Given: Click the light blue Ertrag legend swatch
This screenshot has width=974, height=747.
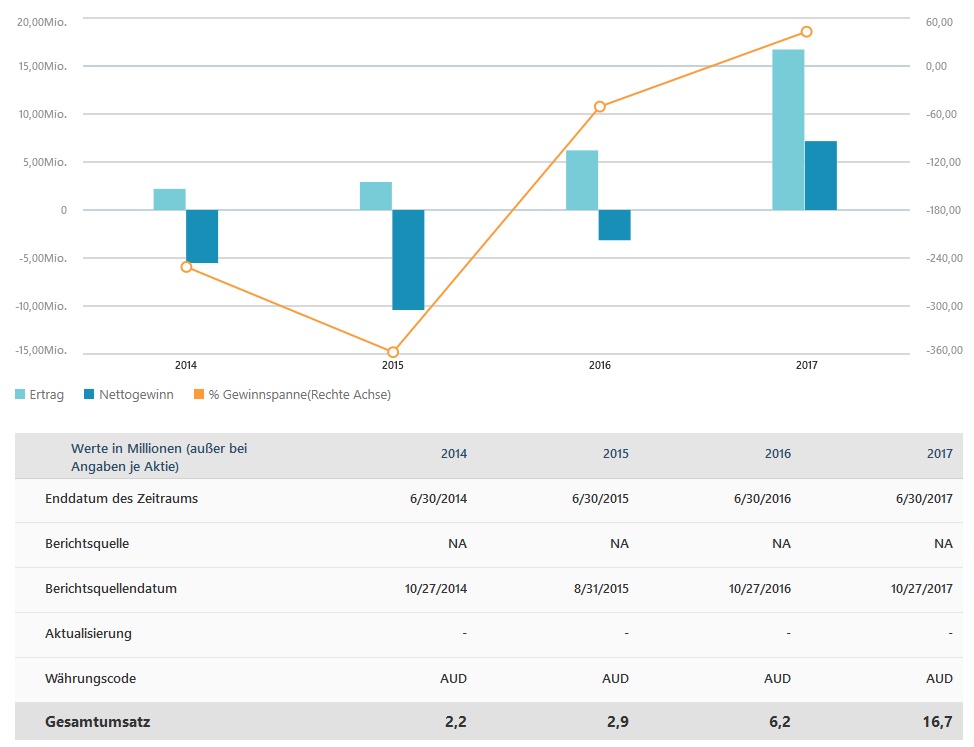Looking at the screenshot, I should click(x=20, y=395).
